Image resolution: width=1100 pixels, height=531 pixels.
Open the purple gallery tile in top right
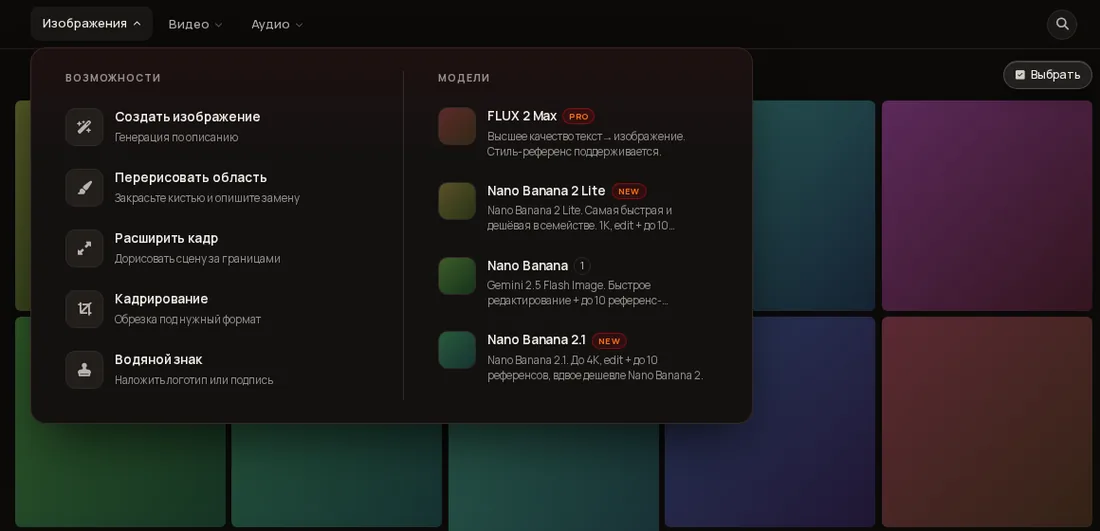point(987,206)
